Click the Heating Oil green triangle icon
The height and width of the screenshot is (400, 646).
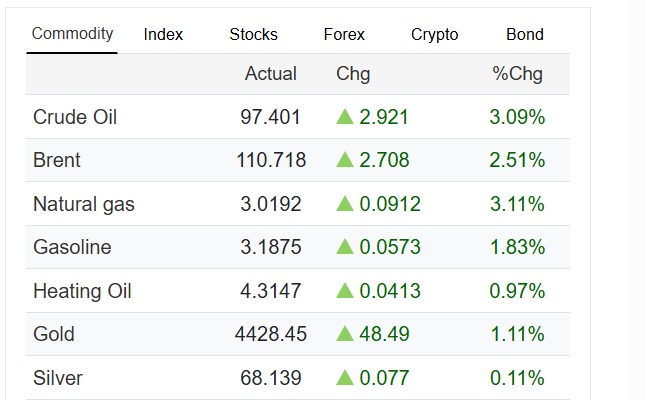(x=346, y=291)
